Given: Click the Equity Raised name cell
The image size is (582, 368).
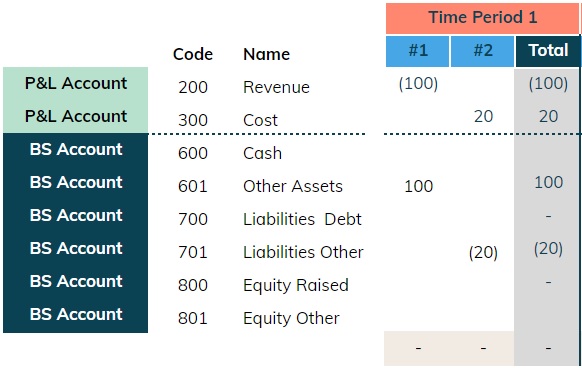Looking at the screenshot, I should (296, 286).
